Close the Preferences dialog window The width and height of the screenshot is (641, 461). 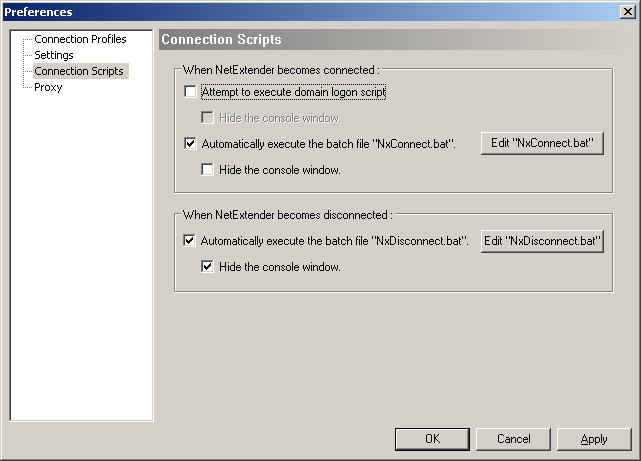[x=627, y=12]
